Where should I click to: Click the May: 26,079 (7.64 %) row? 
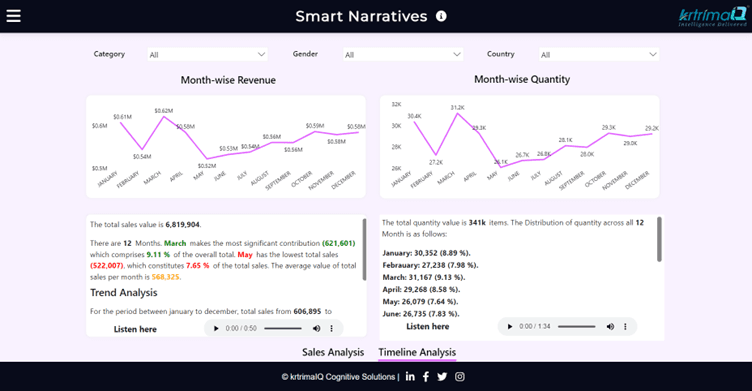[x=420, y=302]
